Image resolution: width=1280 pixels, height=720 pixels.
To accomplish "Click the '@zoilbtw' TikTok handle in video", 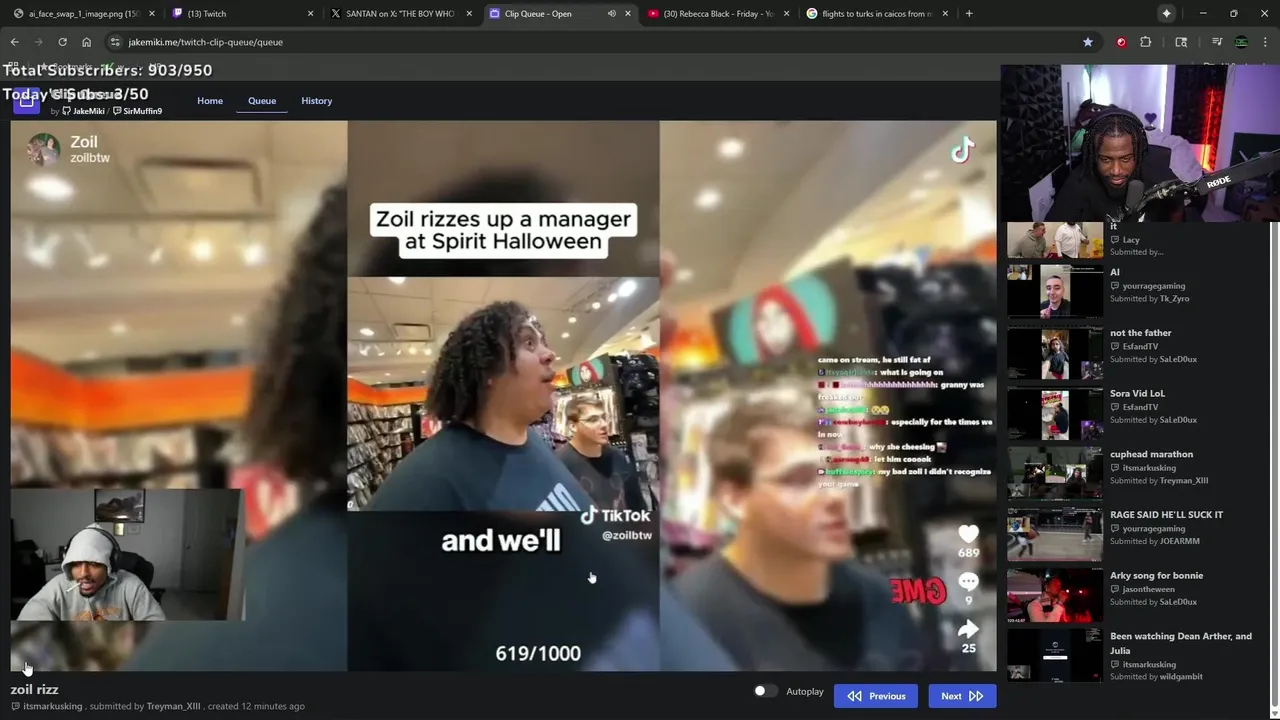I will (x=627, y=536).
